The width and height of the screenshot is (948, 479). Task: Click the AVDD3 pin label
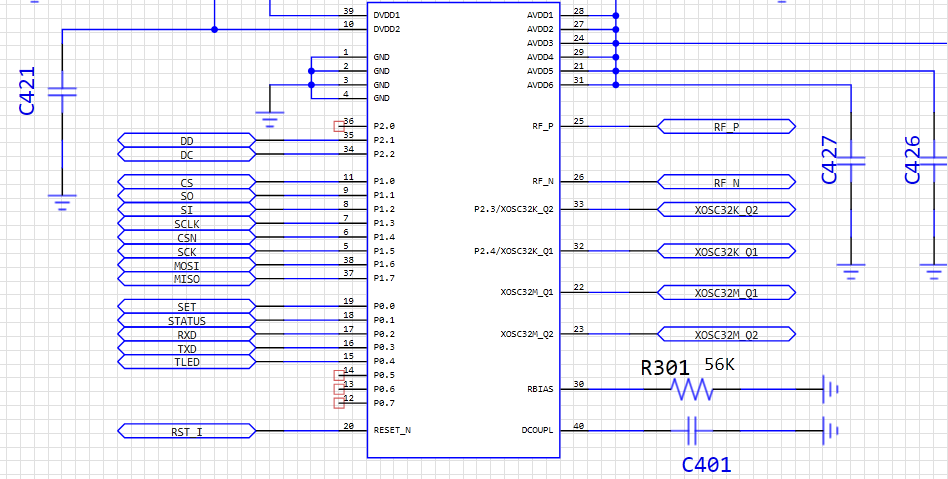pos(540,43)
